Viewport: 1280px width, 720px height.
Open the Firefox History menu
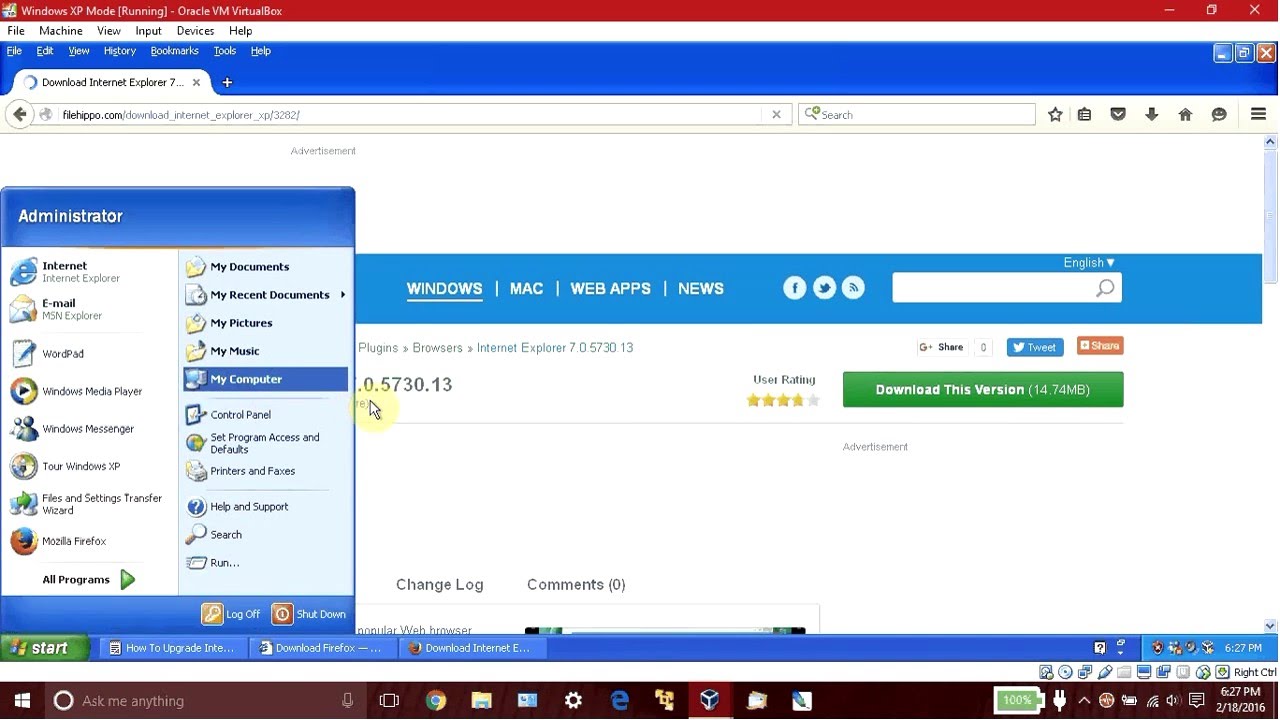coord(119,51)
